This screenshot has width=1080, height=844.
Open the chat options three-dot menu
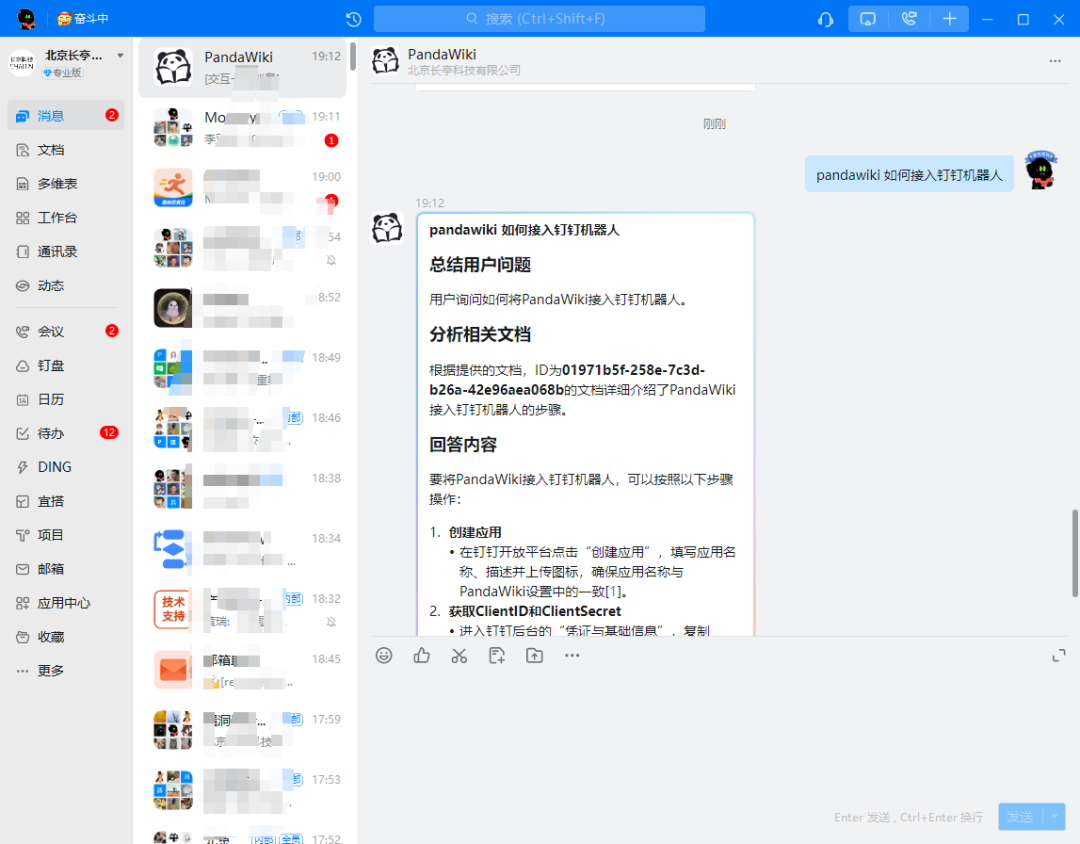click(x=1055, y=61)
